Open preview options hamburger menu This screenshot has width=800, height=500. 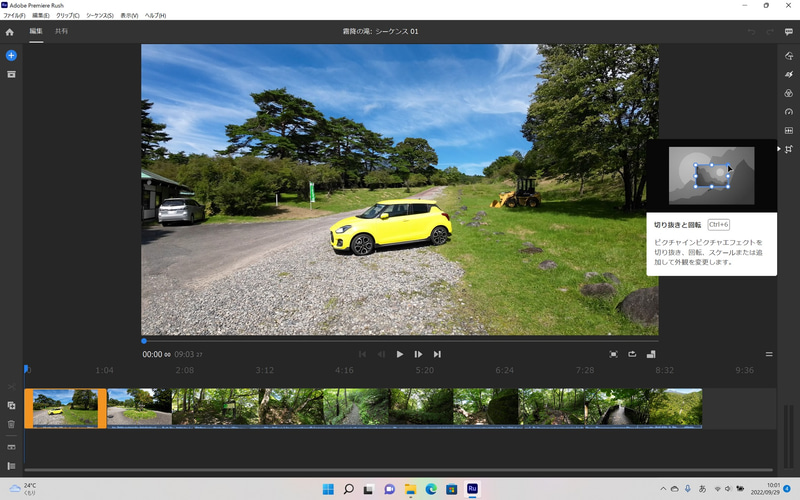coord(769,354)
